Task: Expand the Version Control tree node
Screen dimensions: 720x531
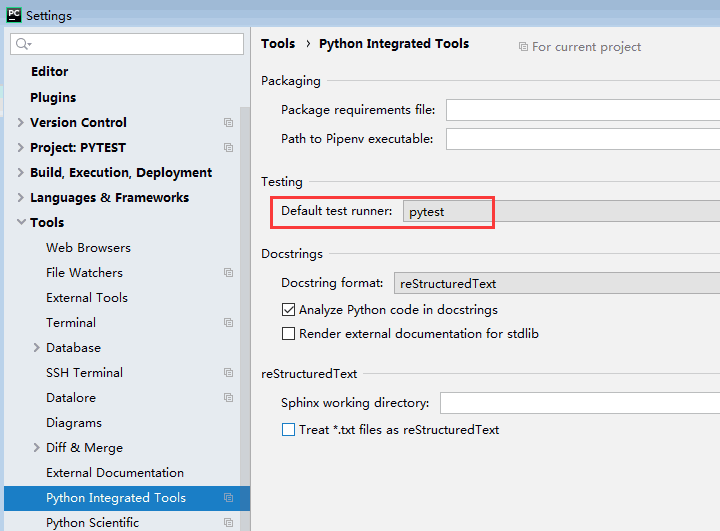Action: click(x=20, y=122)
